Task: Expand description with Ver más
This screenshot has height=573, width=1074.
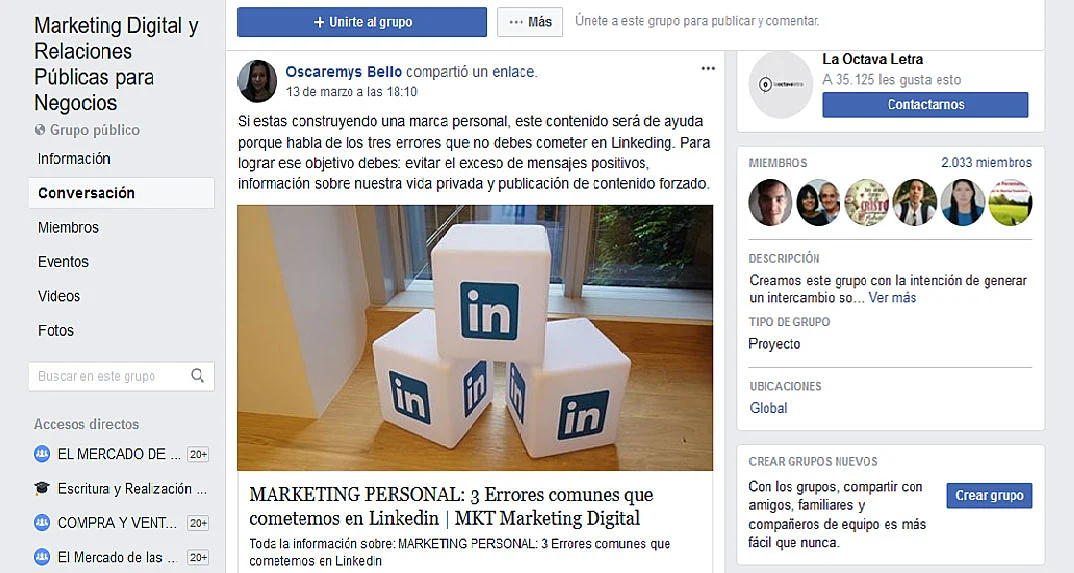Action: tap(892, 298)
